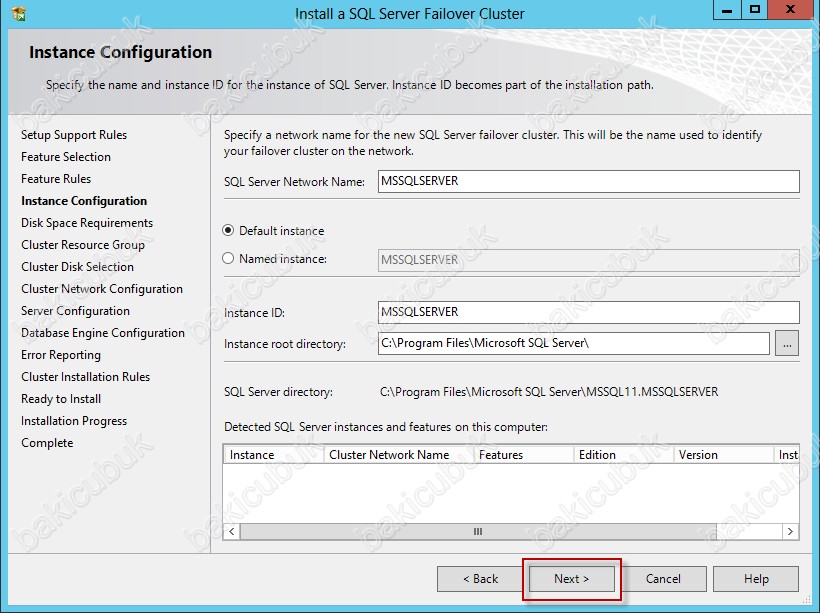
Task: Open the Cluster Installation Rules step
Action: pos(85,377)
